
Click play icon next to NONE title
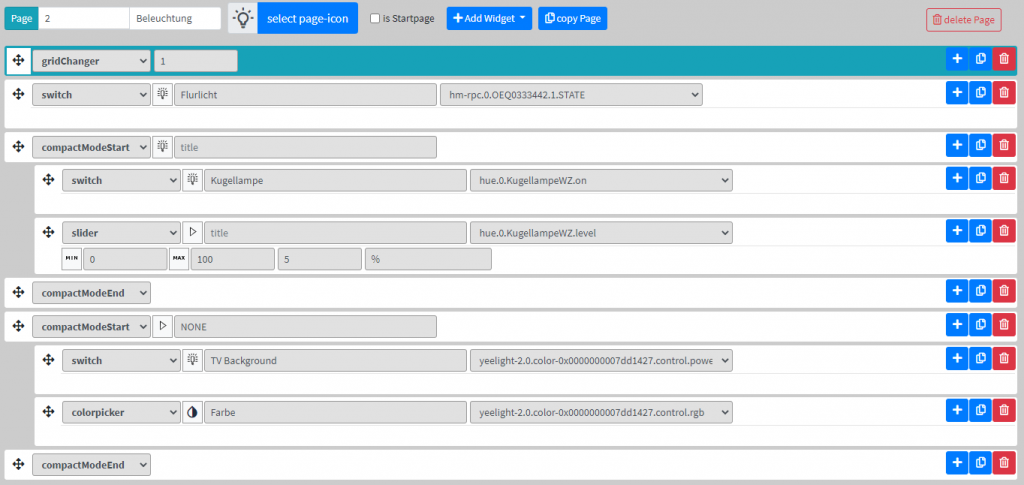coord(162,326)
